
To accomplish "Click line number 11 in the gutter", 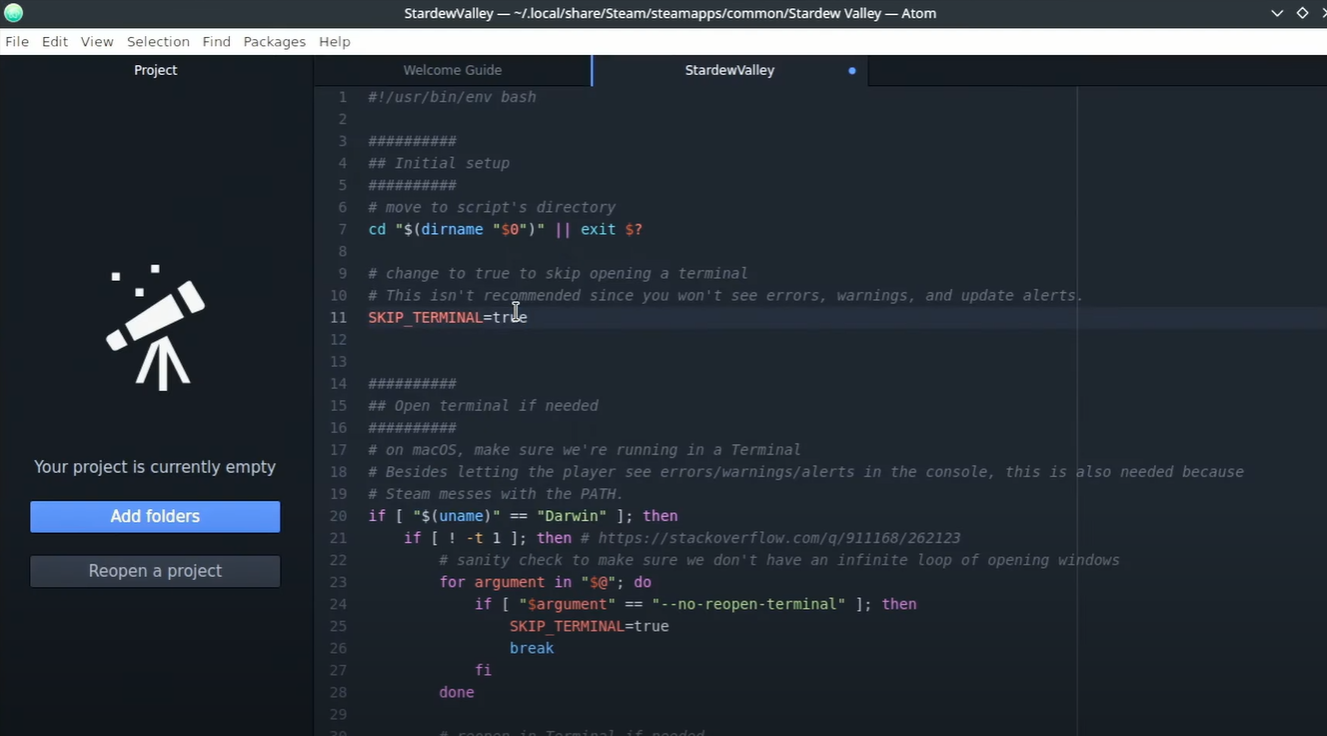I will (338, 317).
